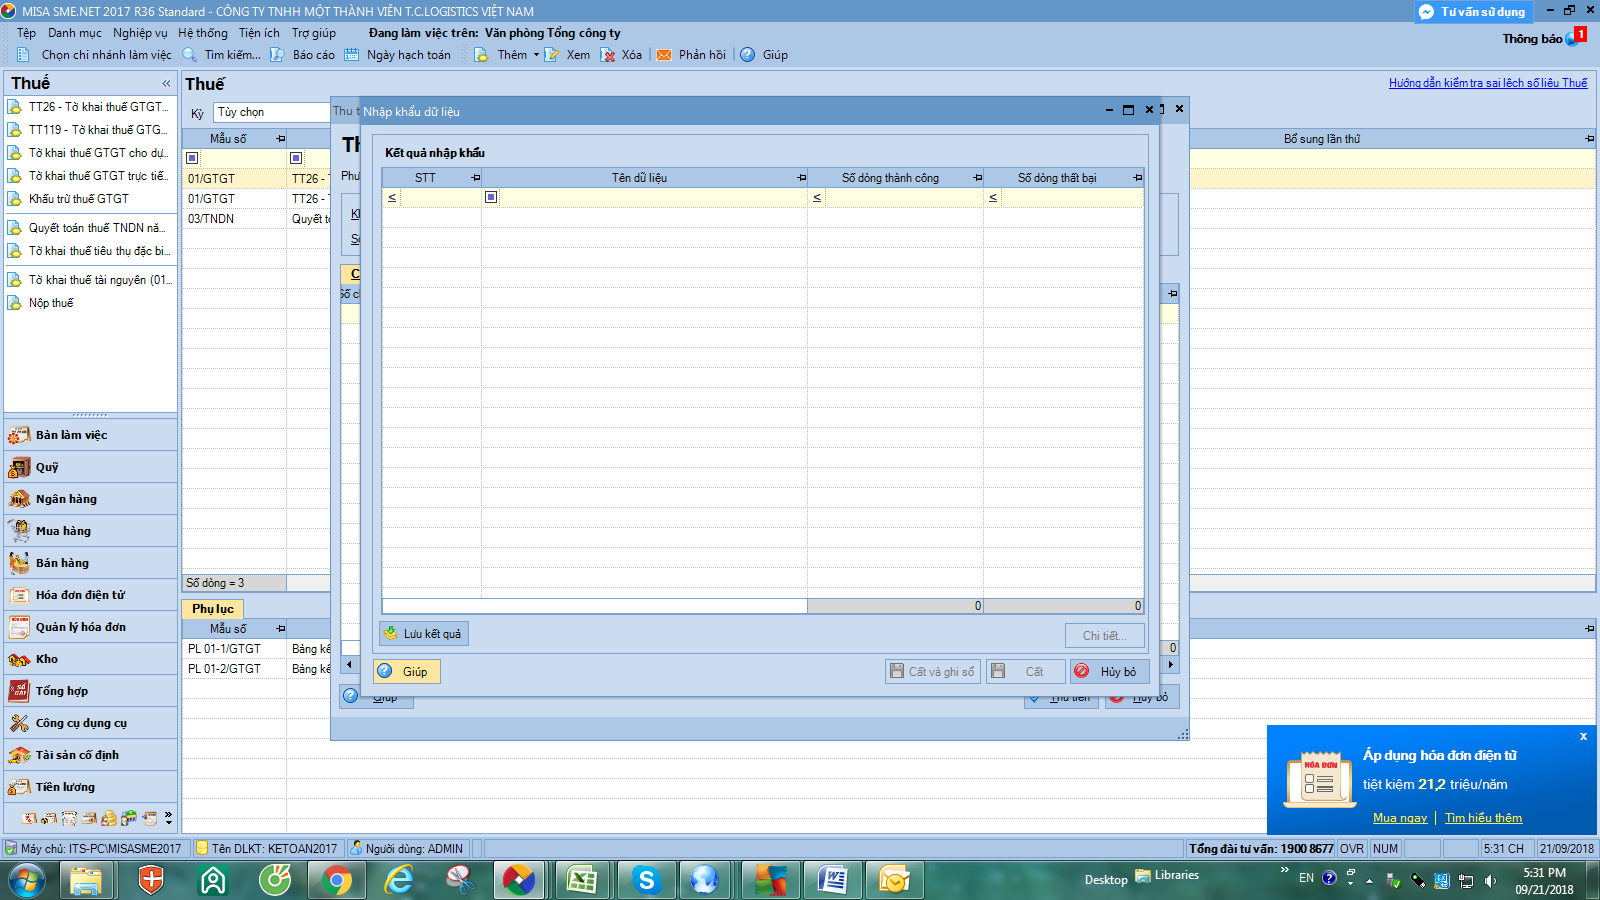This screenshot has width=1600, height=900.
Task: Click the Mua ngay link in ad
Action: point(1400,818)
